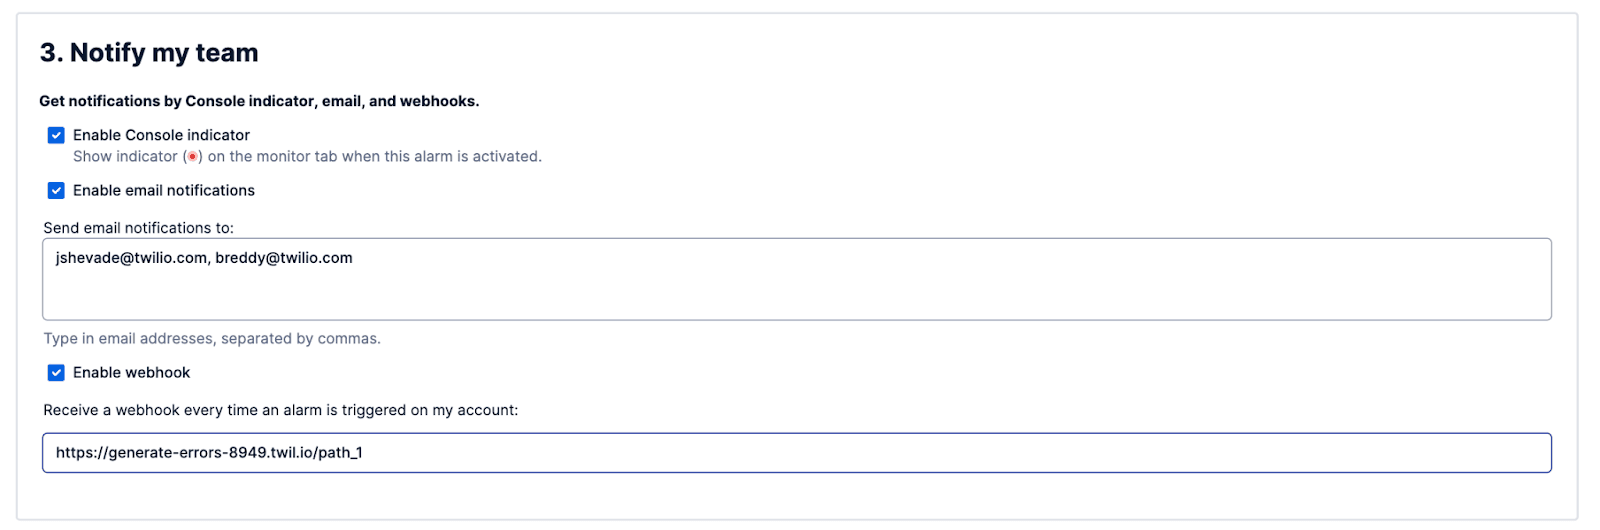Click the "path_1" ending of the webhook URL

click(x=341, y=453)
